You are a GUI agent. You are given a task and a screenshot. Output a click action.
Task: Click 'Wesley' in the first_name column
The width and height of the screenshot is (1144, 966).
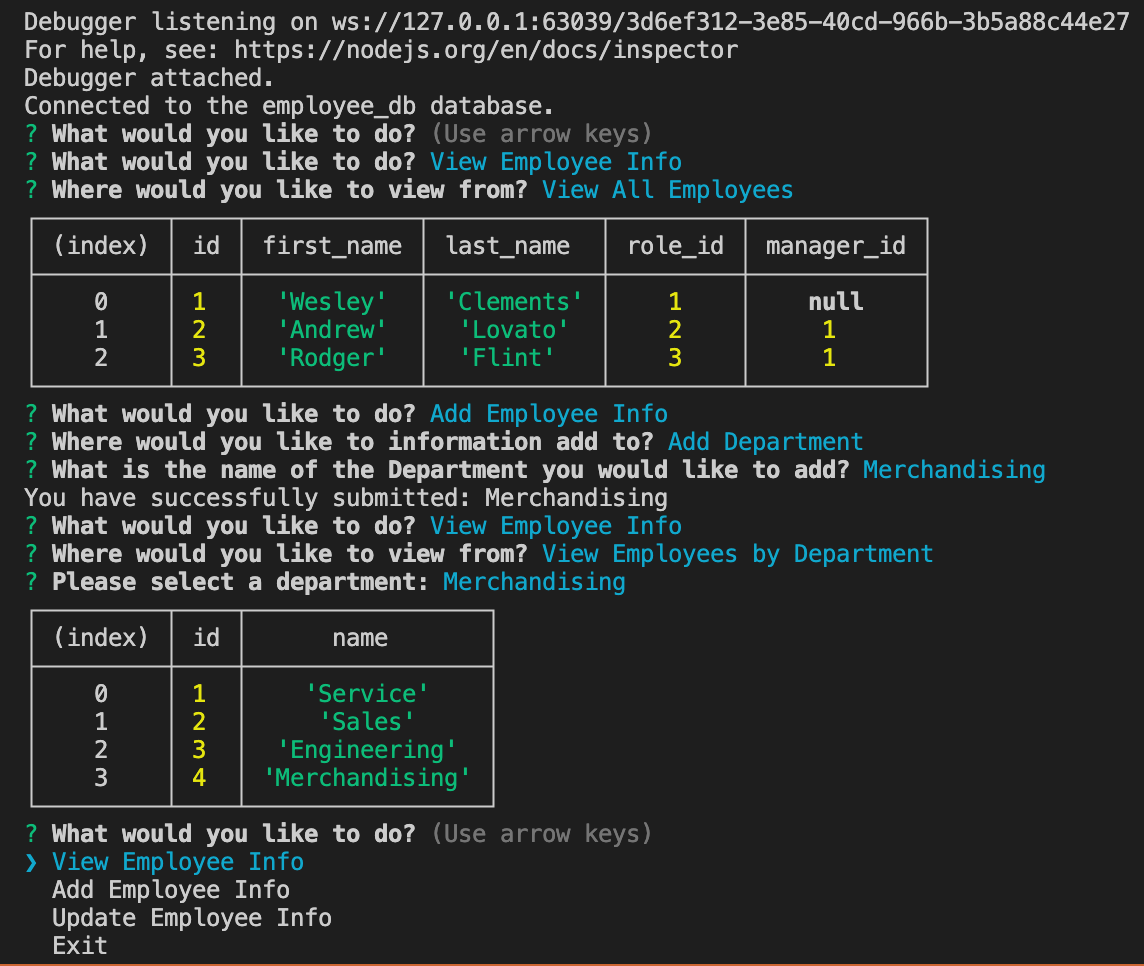click(332, 301)
